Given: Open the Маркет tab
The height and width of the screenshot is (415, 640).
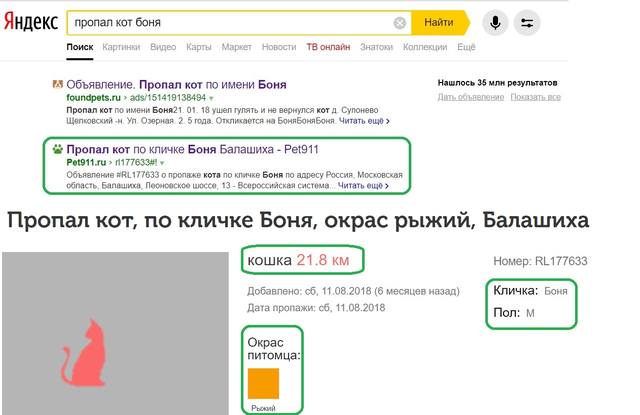Looking at the screenshot, I should click(236, 47).
